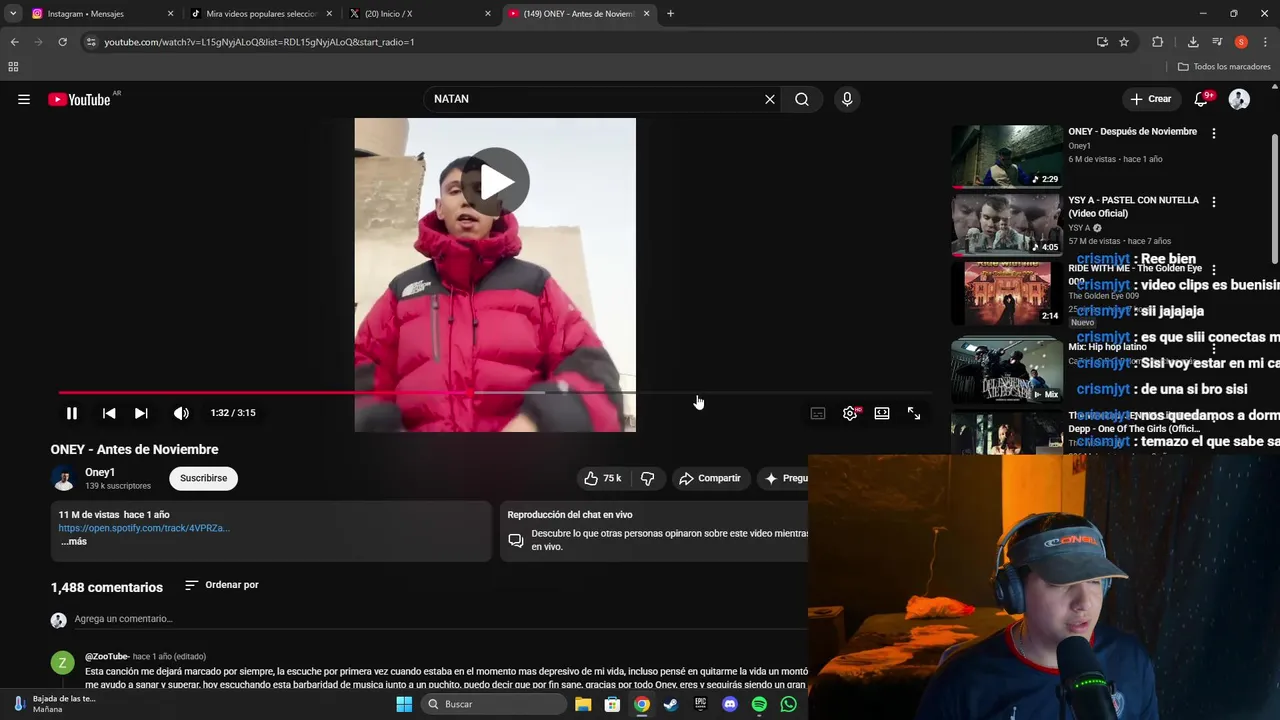Open the Spotify track link in description
1280x720 pixels.
144,528
